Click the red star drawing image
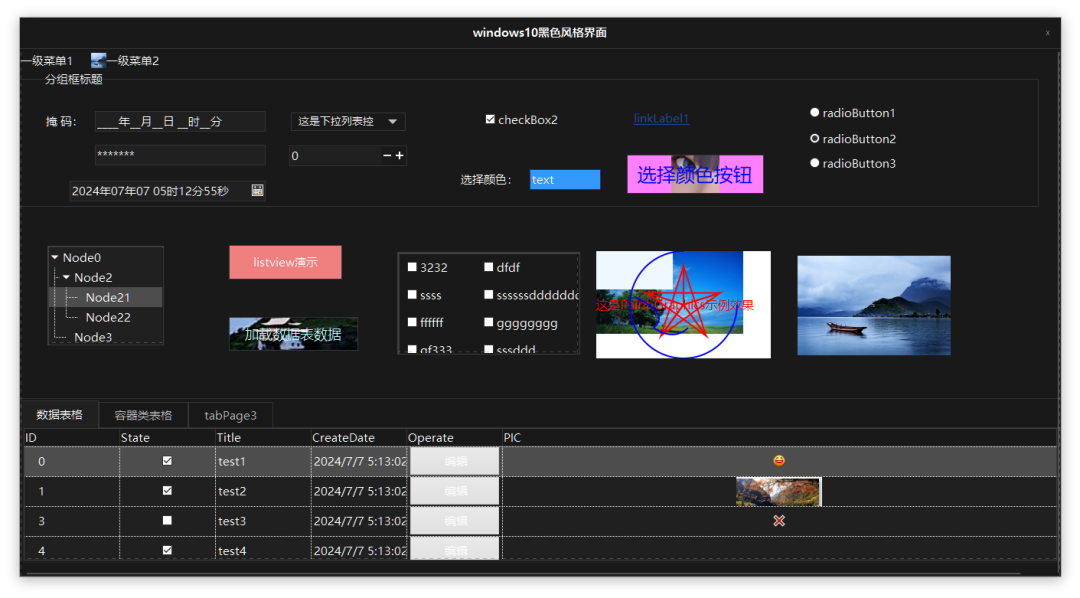 [683, 304]
